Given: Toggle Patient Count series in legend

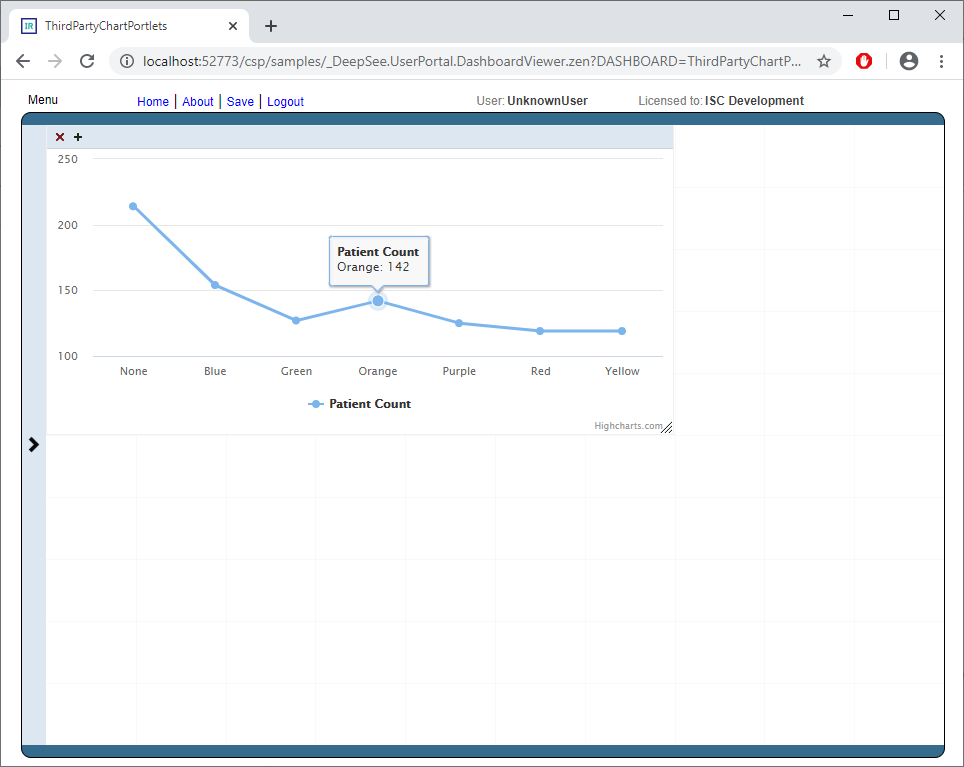Looking at the screenshot, I should coord(360,404).
